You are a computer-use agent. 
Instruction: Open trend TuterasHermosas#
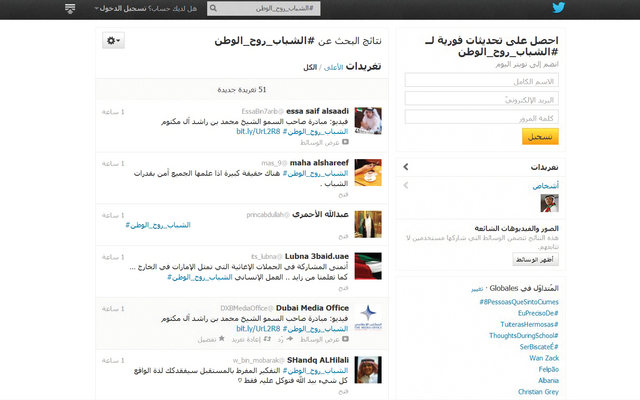click(x=529, y=324)
